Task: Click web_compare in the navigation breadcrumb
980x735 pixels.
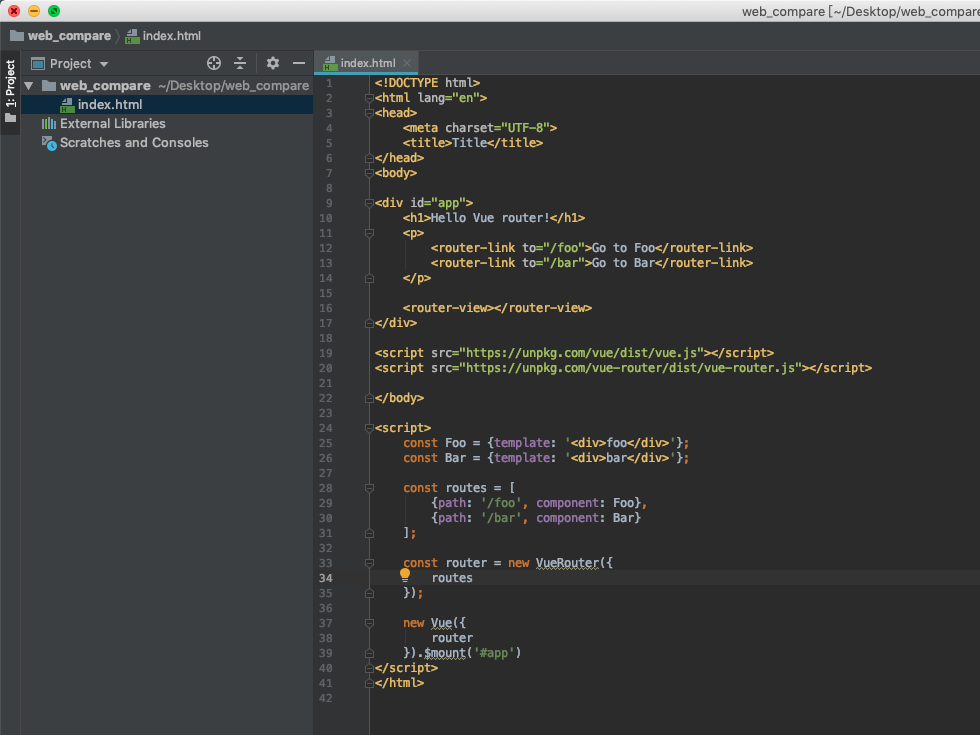Action: tap(69, 36)
